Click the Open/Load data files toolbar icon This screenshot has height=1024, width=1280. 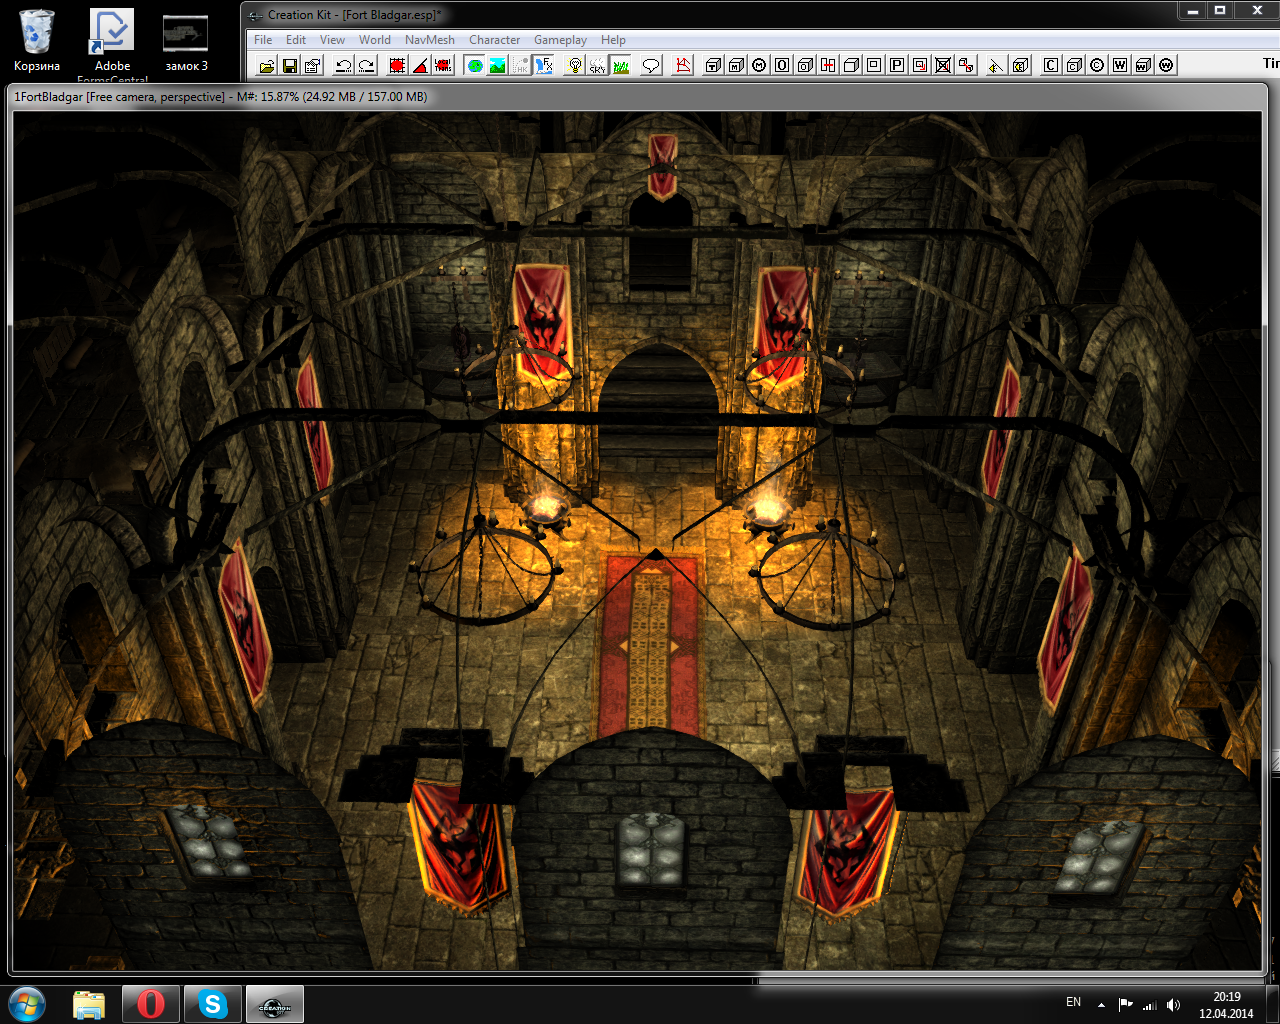[267, 65]
